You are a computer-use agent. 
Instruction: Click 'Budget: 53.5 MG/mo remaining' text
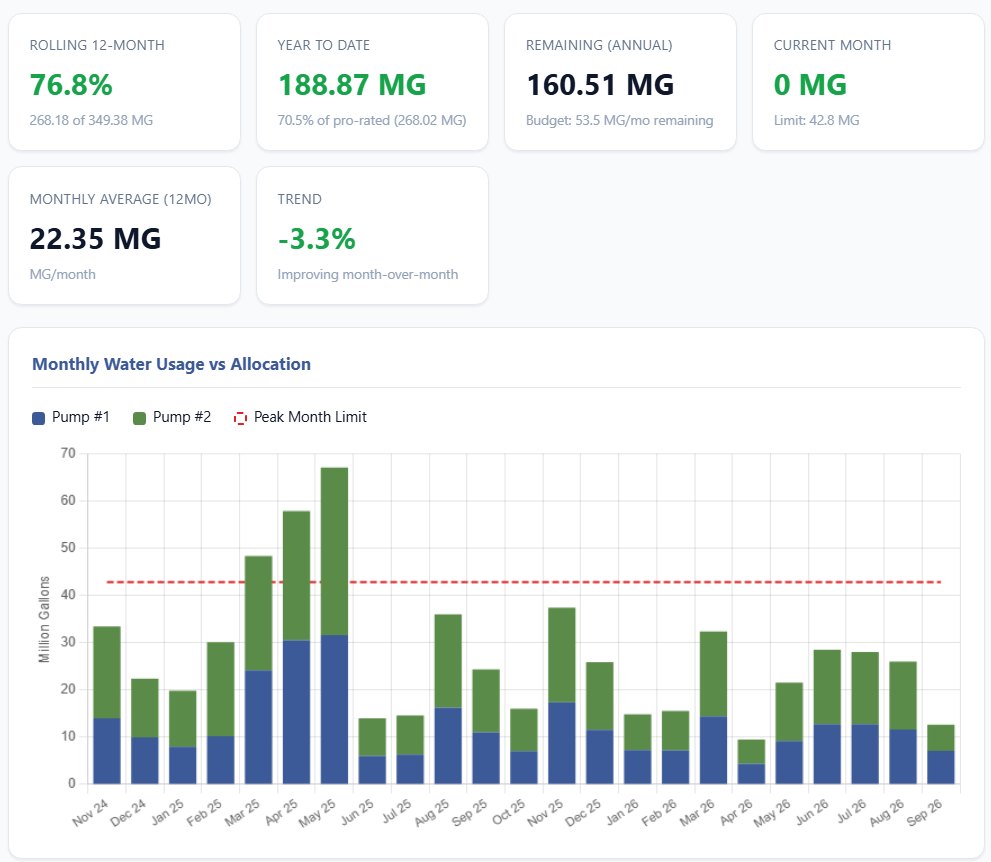[x=619, y=120]
